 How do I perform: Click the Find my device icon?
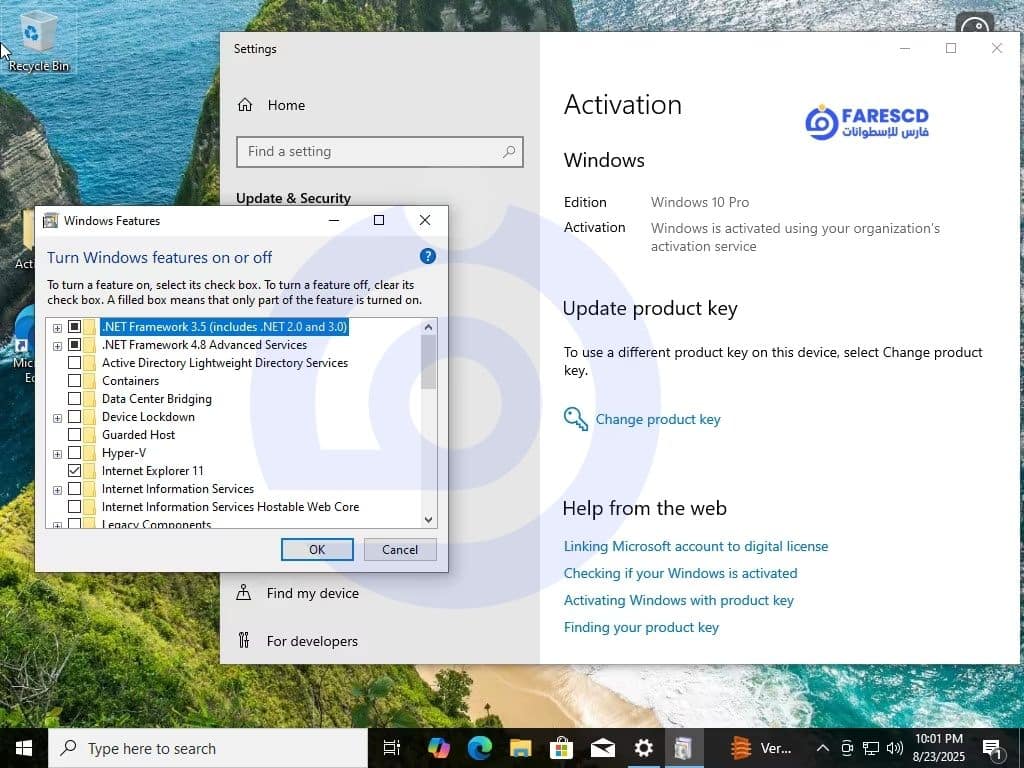(x=244, y=592)
